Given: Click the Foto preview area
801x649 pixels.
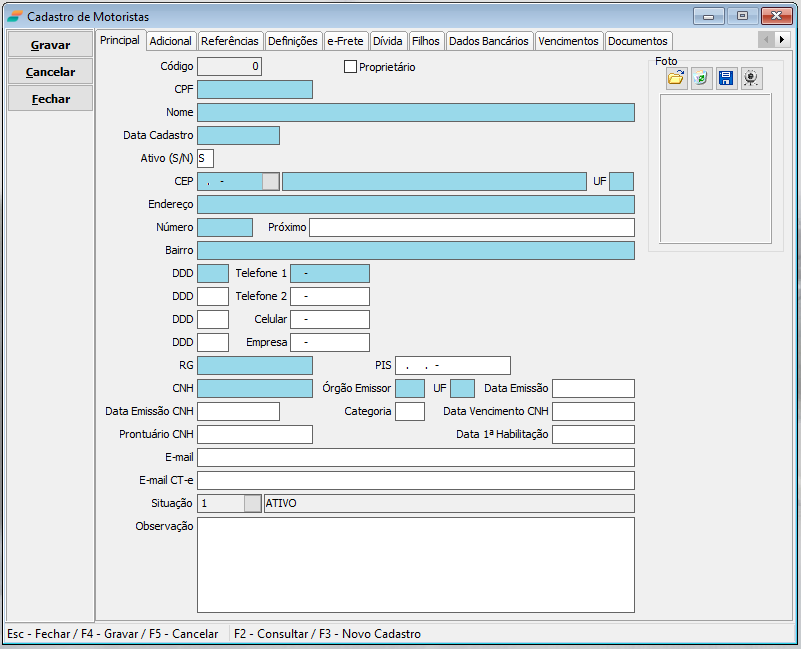Looking at the screenshot, I should [x=715, y=168].
